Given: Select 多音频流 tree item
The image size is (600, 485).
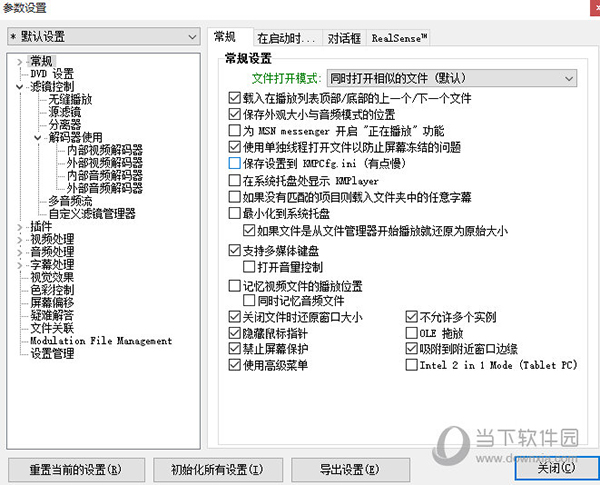Looking at the screenshot, I should pos(70,201).
